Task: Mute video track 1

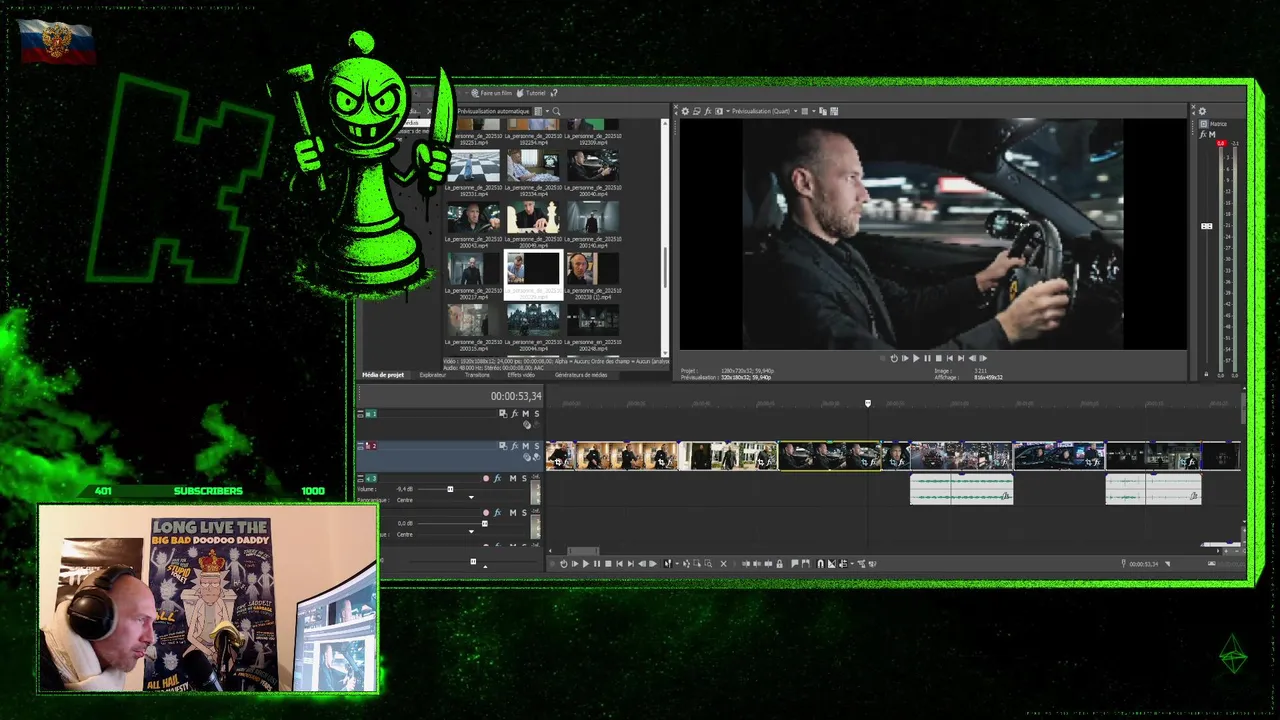Action: (526, 414)
